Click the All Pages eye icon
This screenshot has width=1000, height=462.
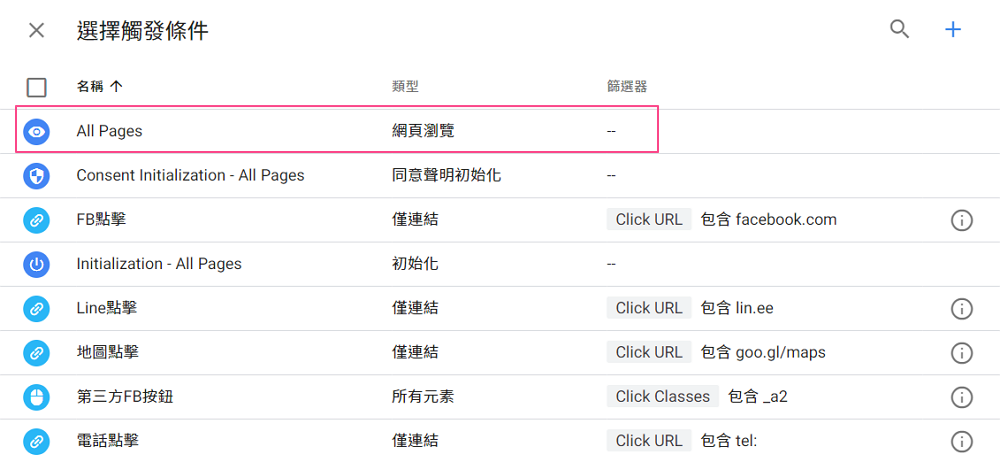(36, 131)
